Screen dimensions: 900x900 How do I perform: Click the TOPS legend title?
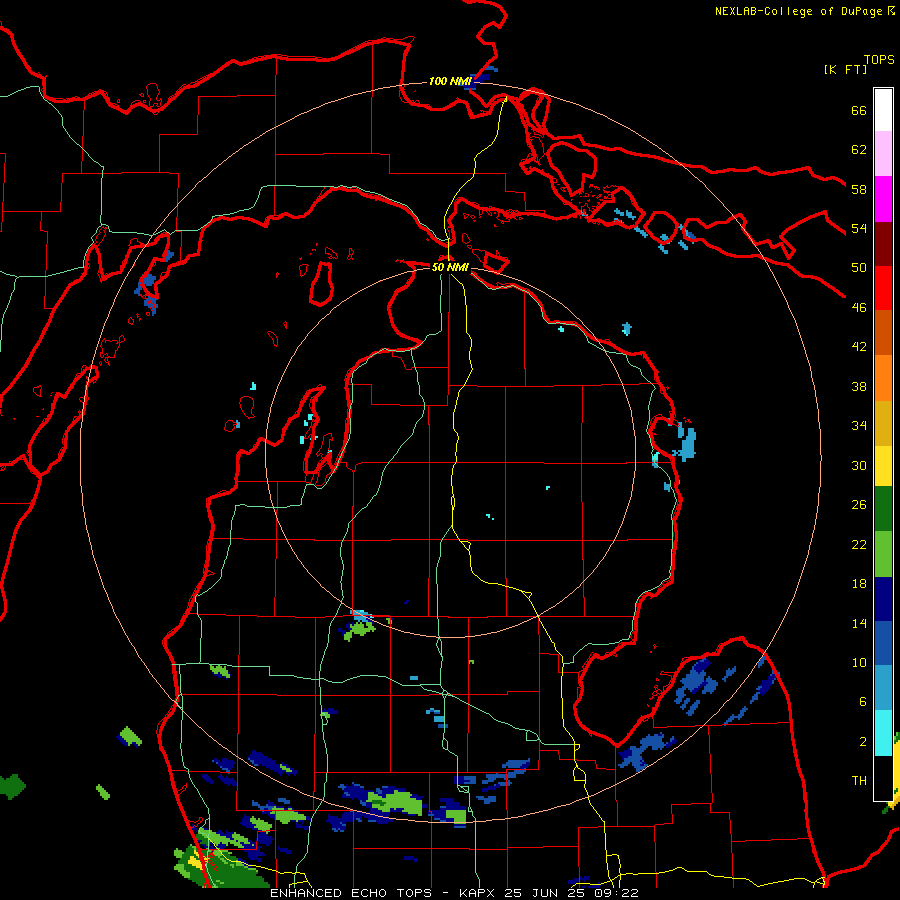pos(879,60)
